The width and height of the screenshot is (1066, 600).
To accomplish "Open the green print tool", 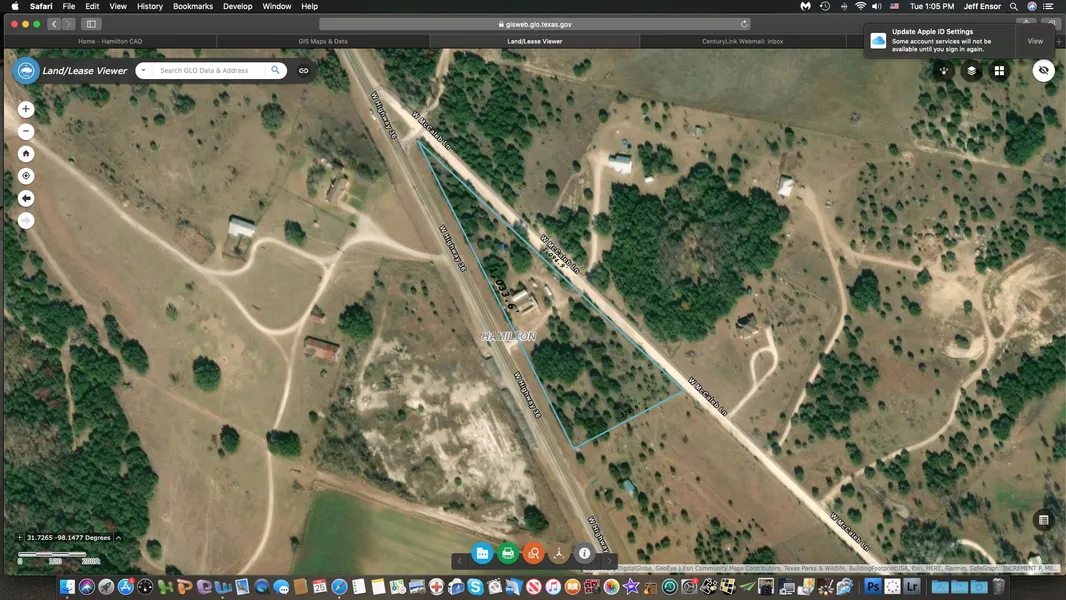I will [508, 553].
